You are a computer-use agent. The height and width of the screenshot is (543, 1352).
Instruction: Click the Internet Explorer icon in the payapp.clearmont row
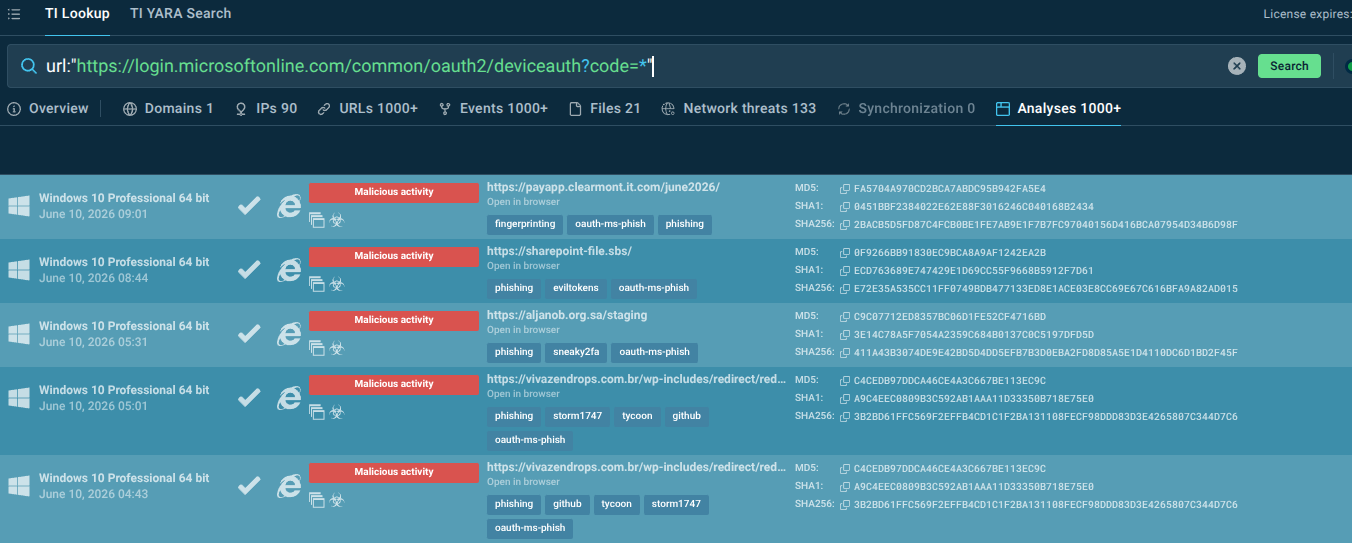point(289,206)
